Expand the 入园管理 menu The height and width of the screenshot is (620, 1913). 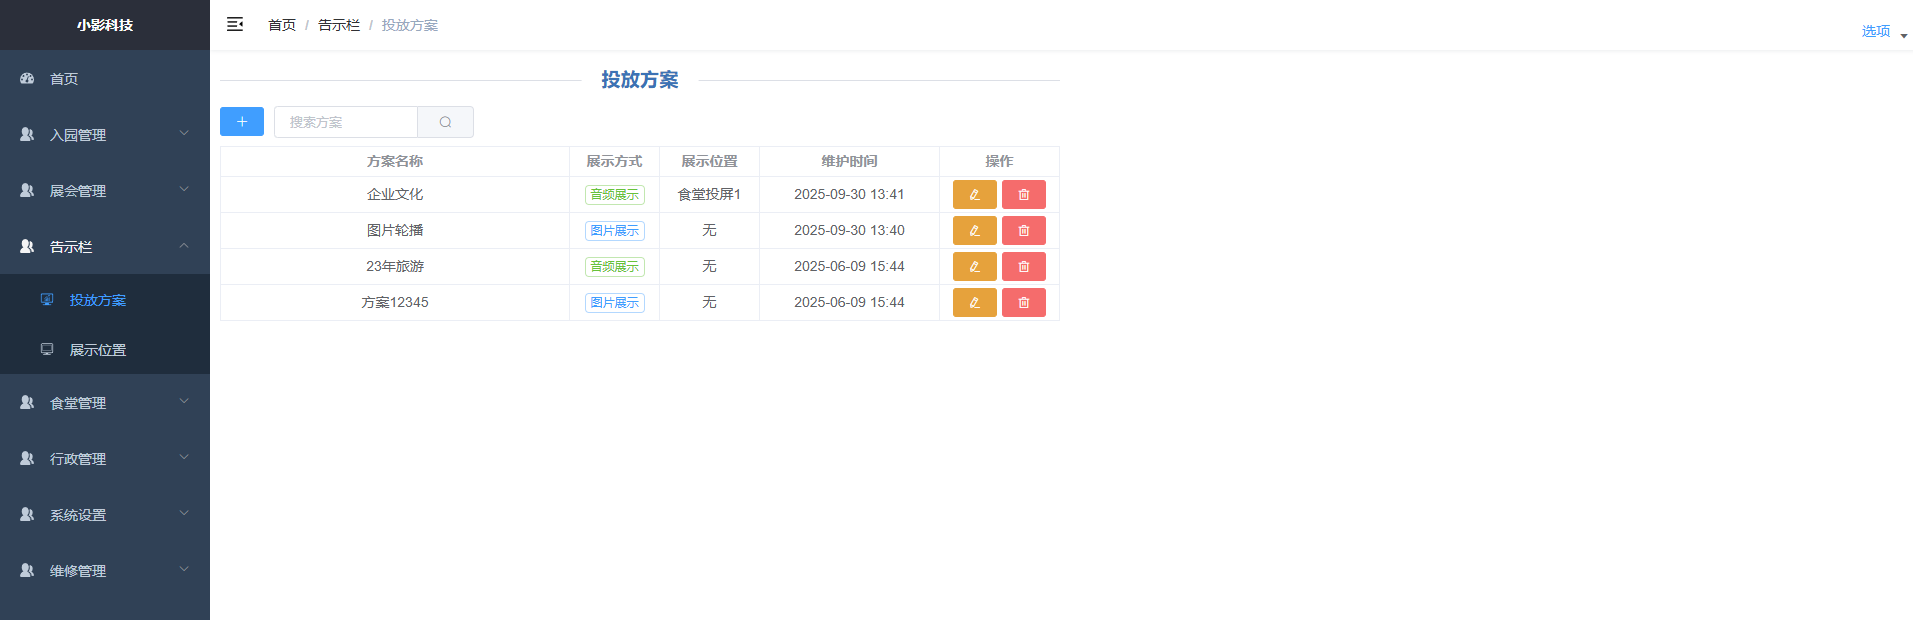pyautogui.click(x=105, y=134)
